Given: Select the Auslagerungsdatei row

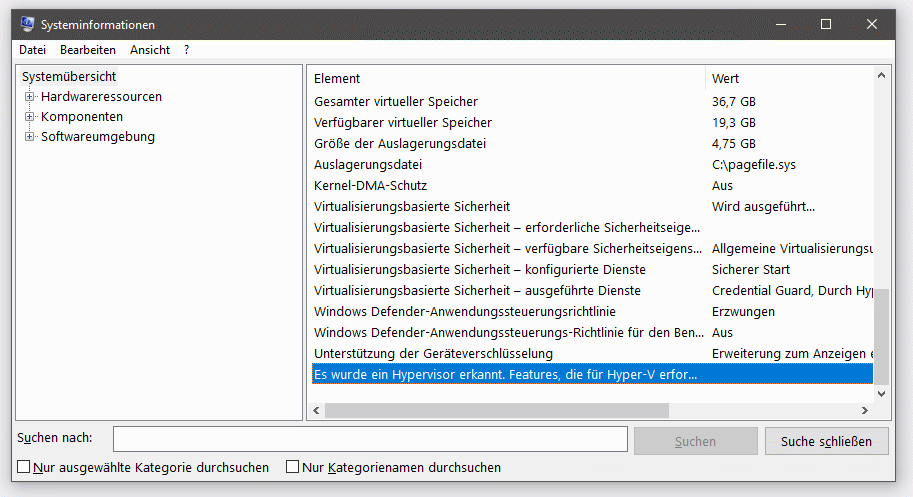Looking at the screenshot, I should 592,165.
